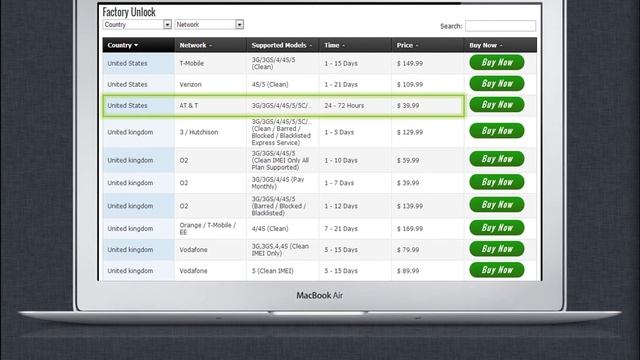Screen dimensions: 640x360
Task: Click the 1 - 21 Days time cell
Action: [x=355, y=84]
